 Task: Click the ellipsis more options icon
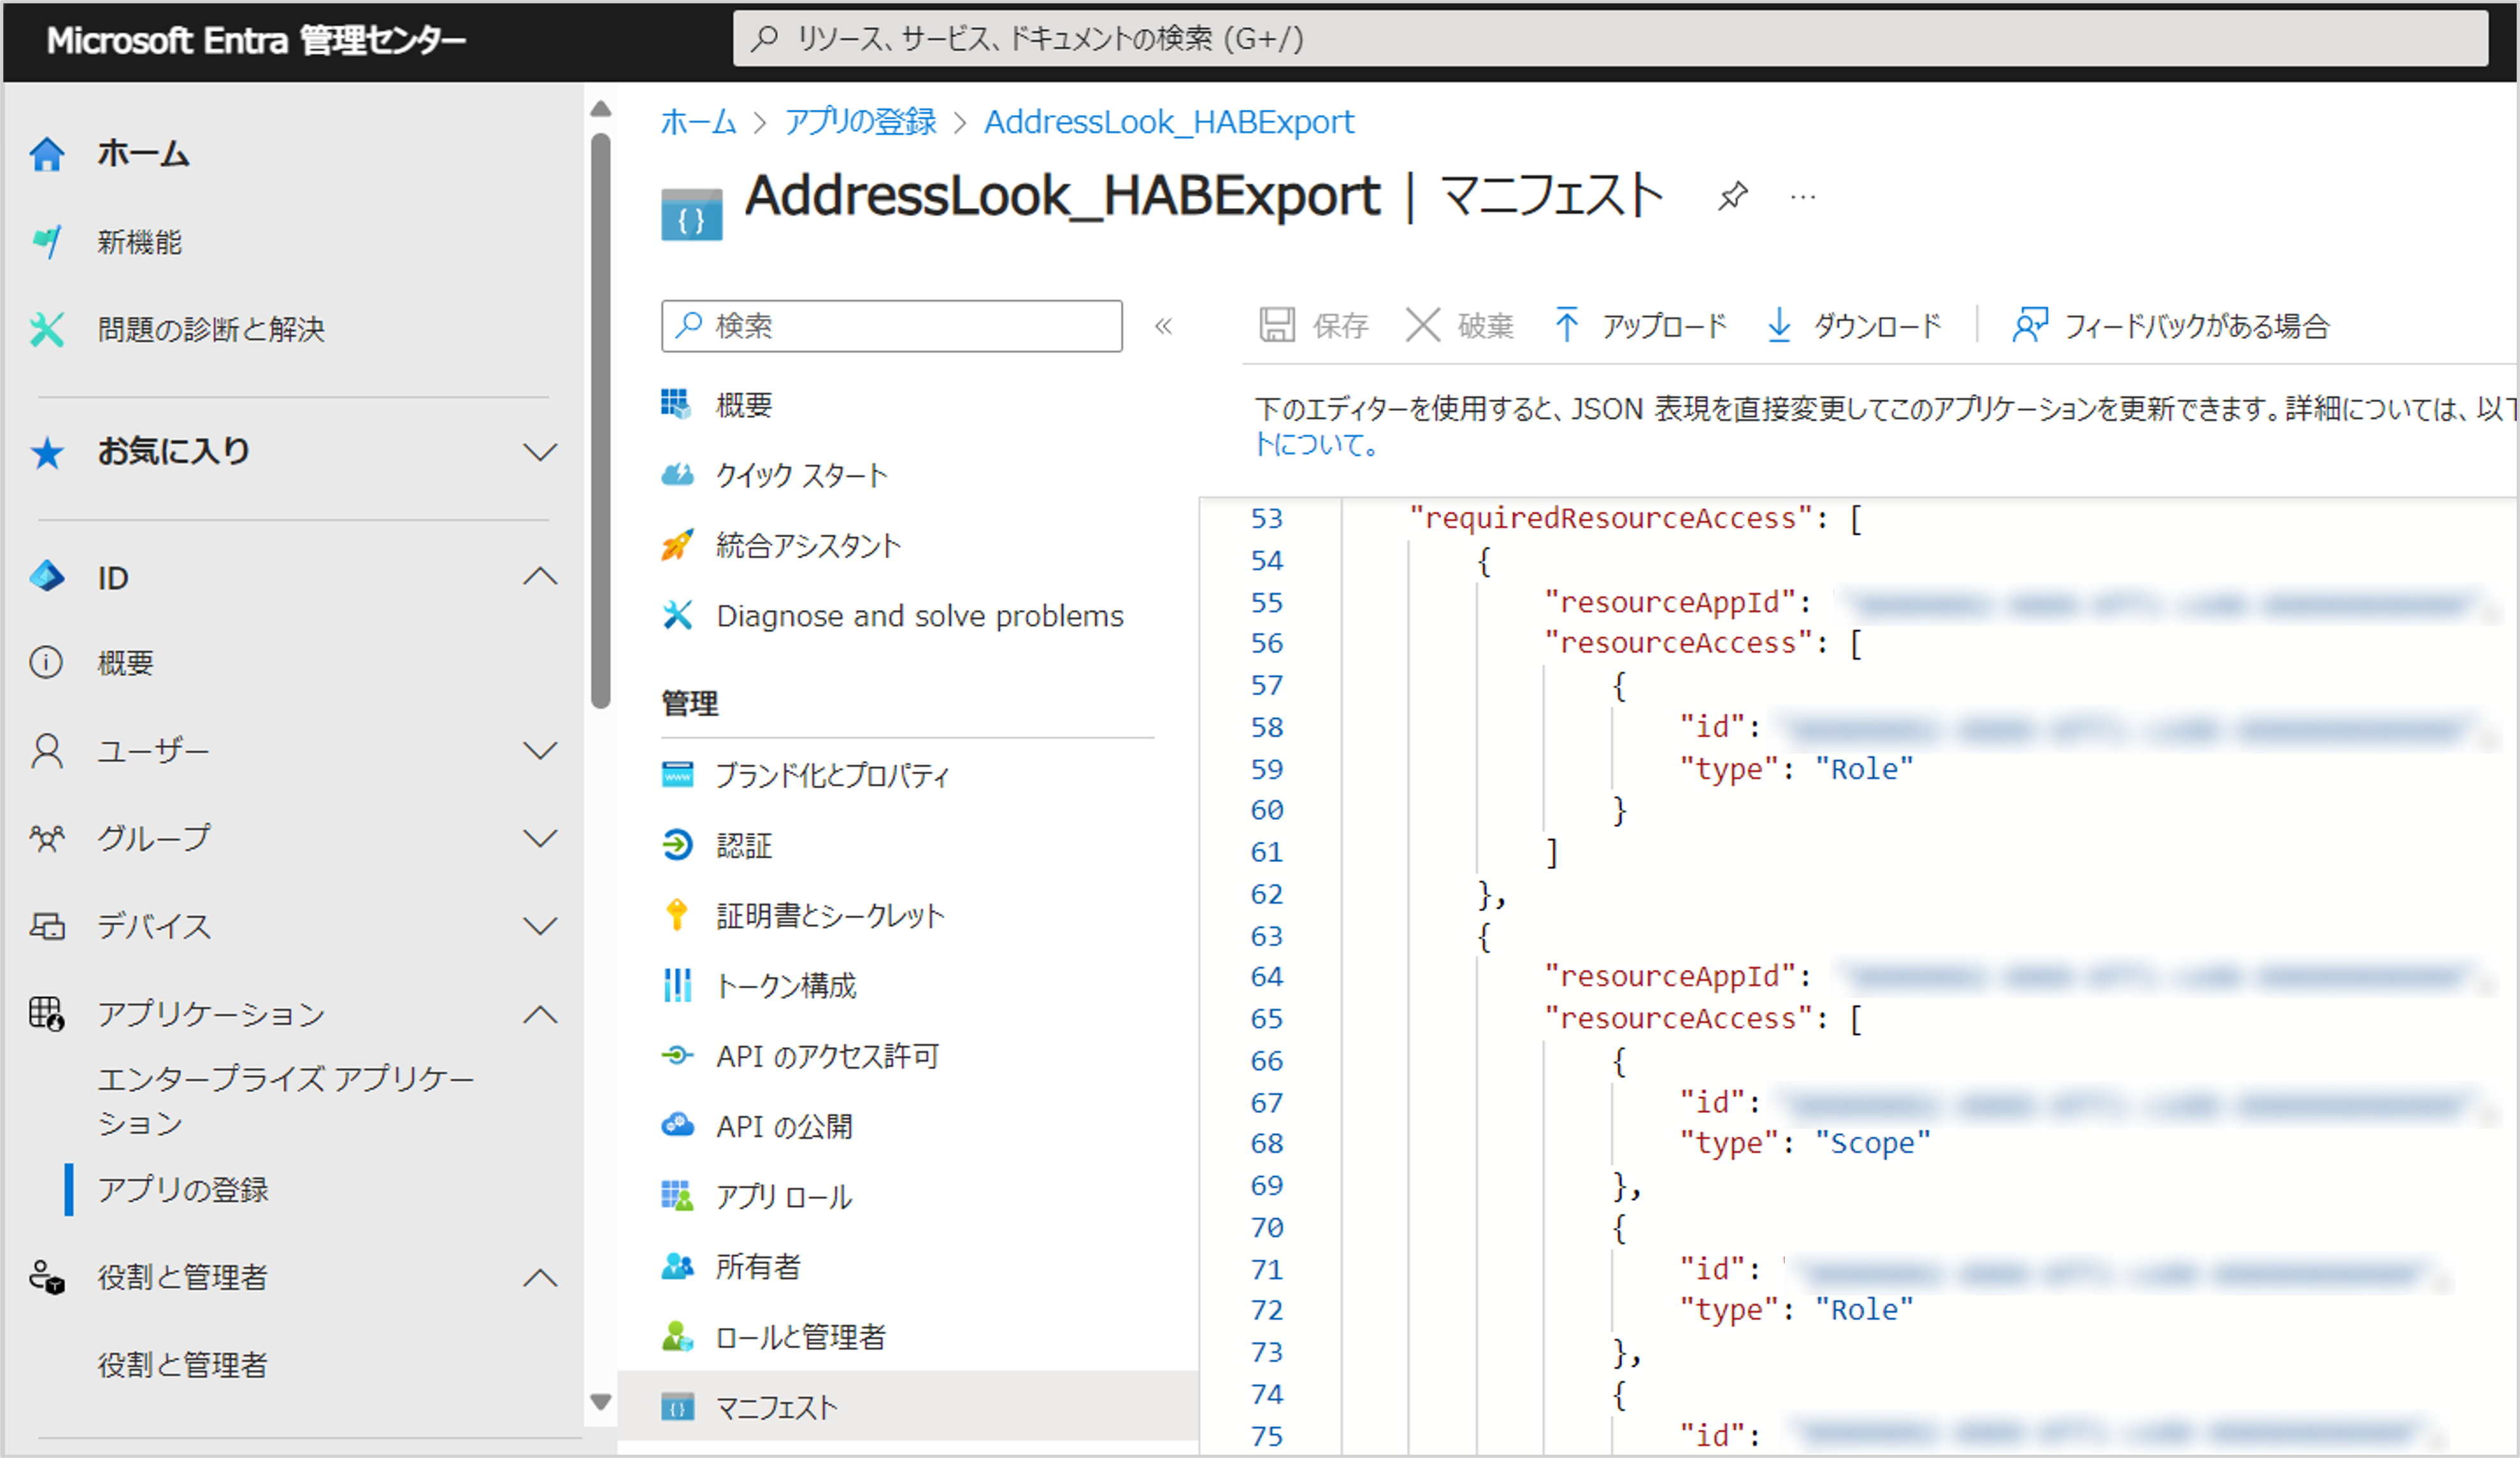[1803, 197]
